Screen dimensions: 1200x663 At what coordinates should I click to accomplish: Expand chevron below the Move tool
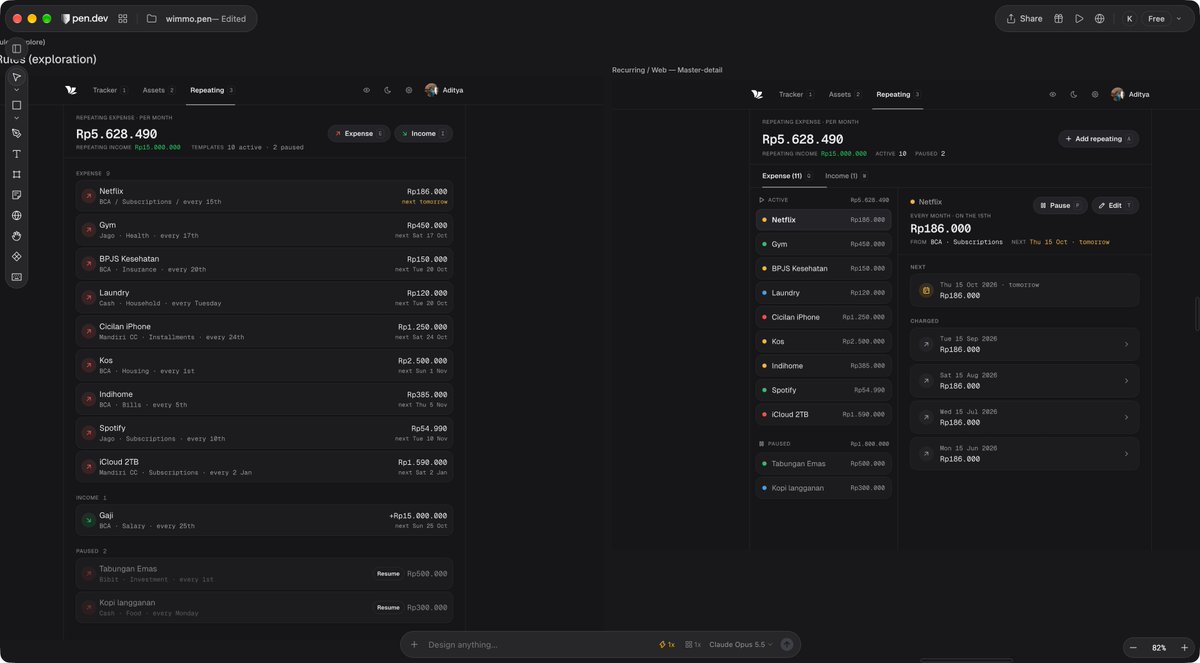[17, 90]
